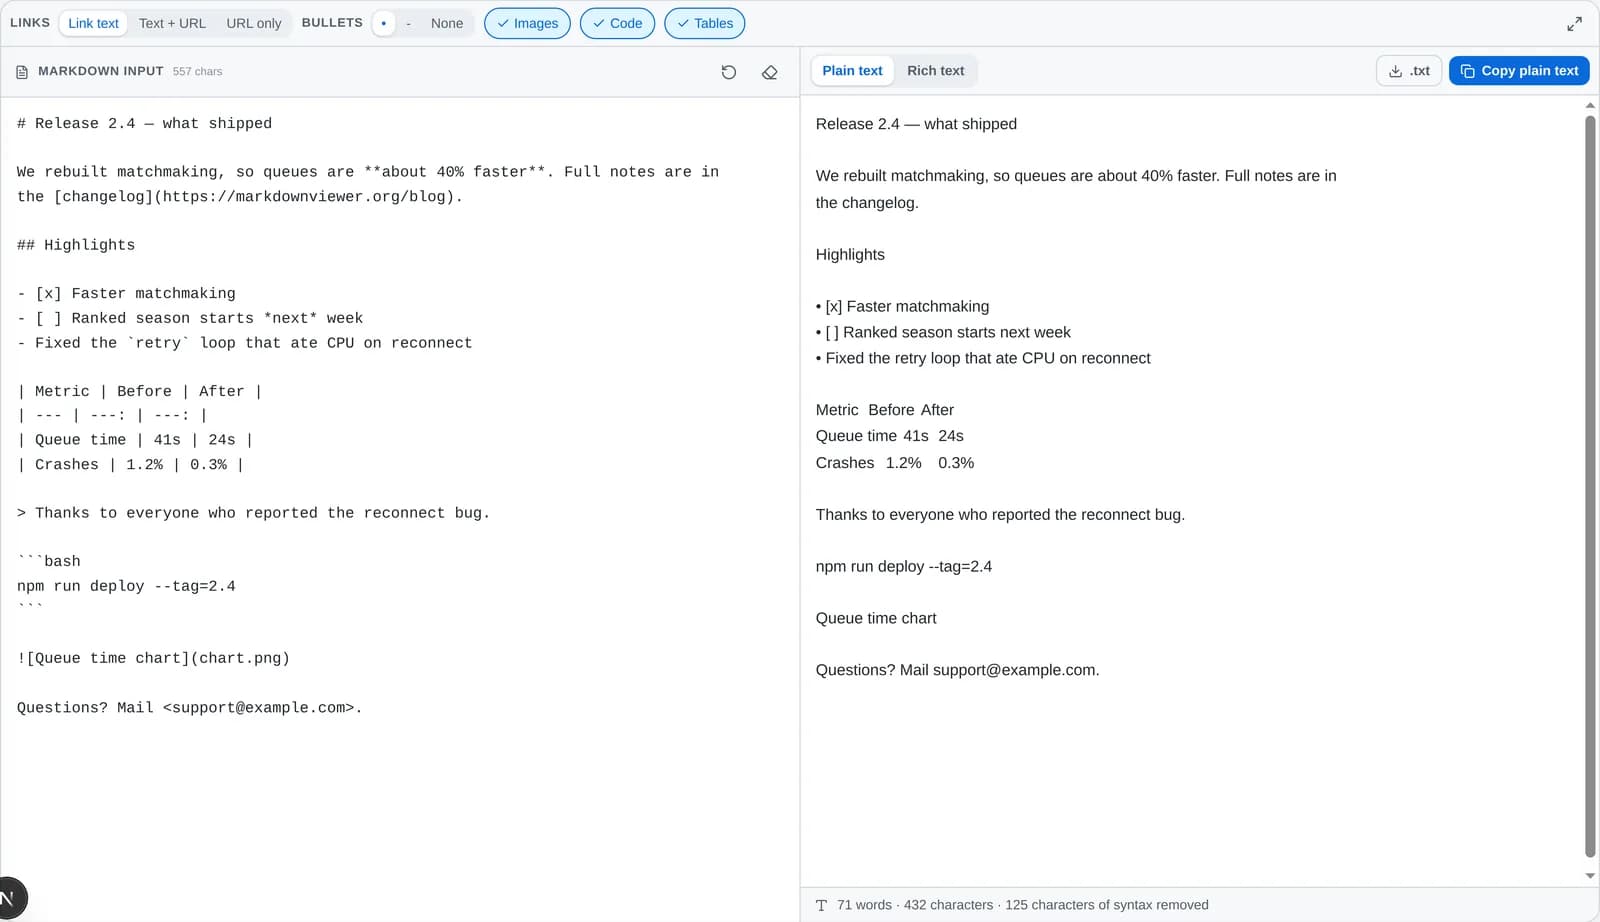
Task: Click 'Questions? Mail <support@example.com>.' in input
Action: 189,708
